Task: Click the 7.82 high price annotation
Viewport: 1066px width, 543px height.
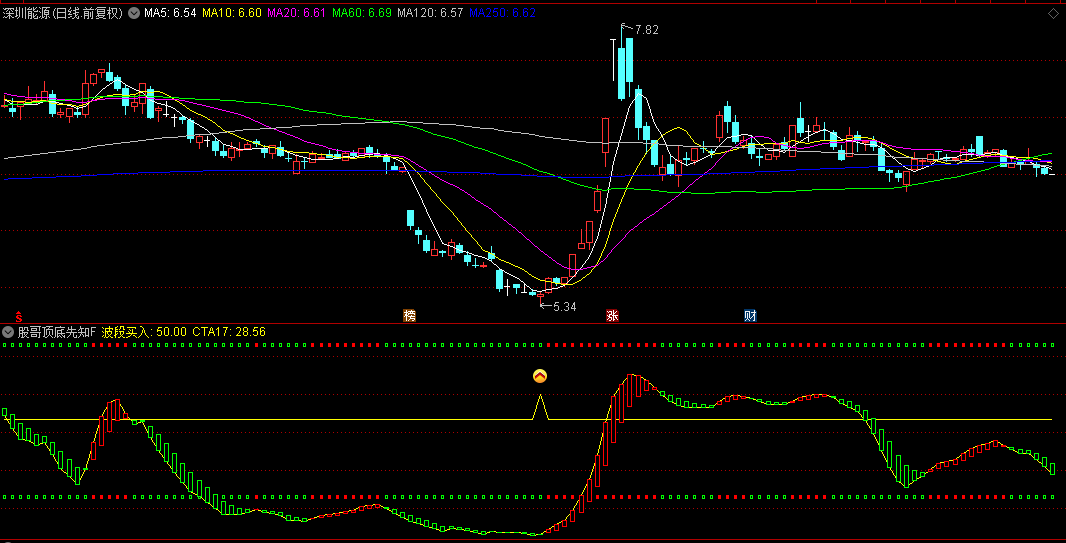Action: pos(646,30)
